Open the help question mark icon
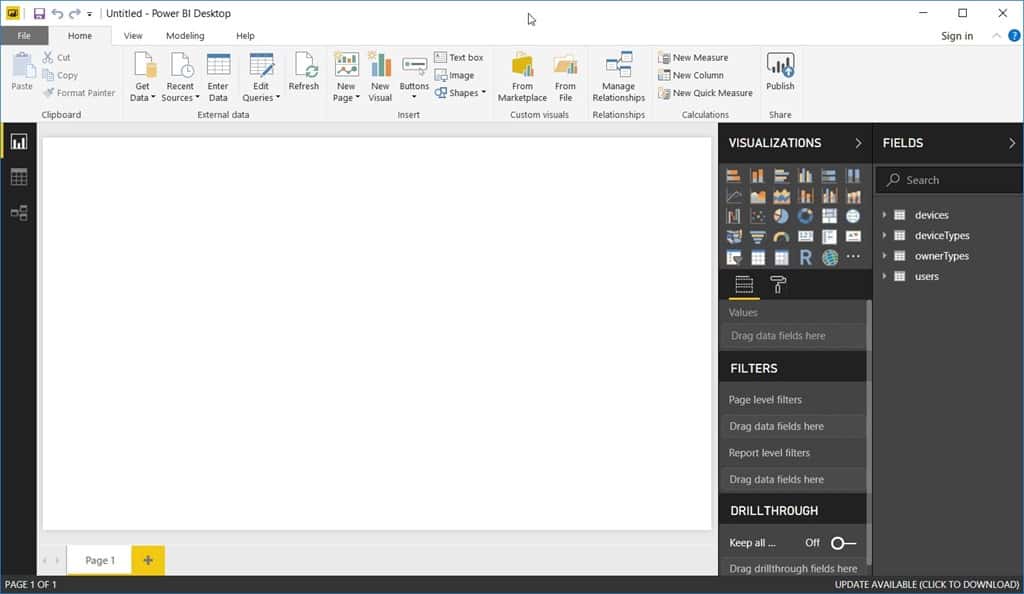This screenshot has width=1024, height=594. (x=1014, y=36)
